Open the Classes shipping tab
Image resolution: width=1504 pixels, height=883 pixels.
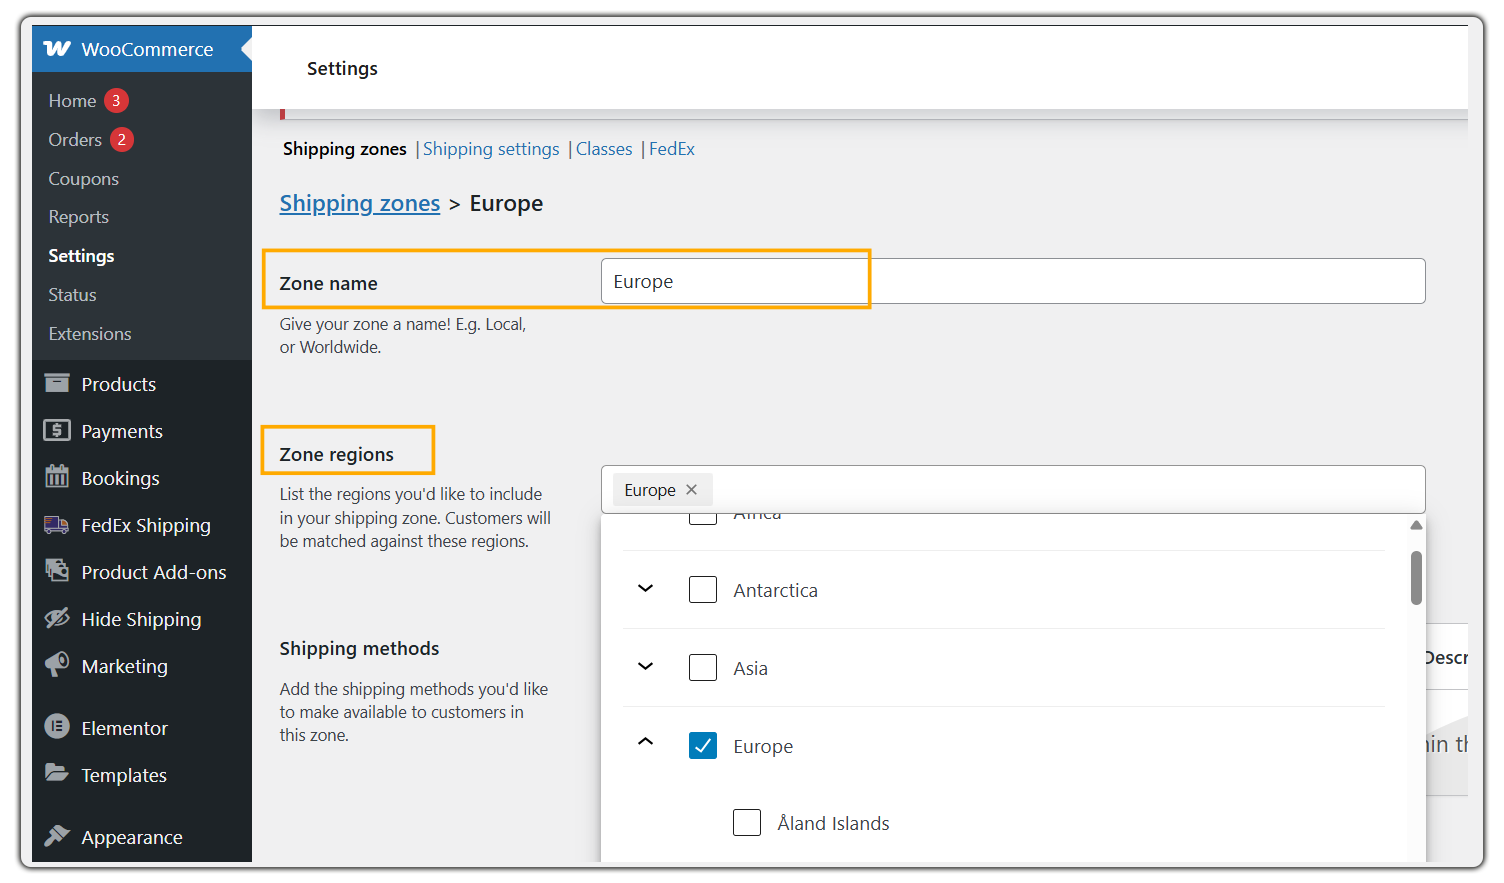point(604,149)
